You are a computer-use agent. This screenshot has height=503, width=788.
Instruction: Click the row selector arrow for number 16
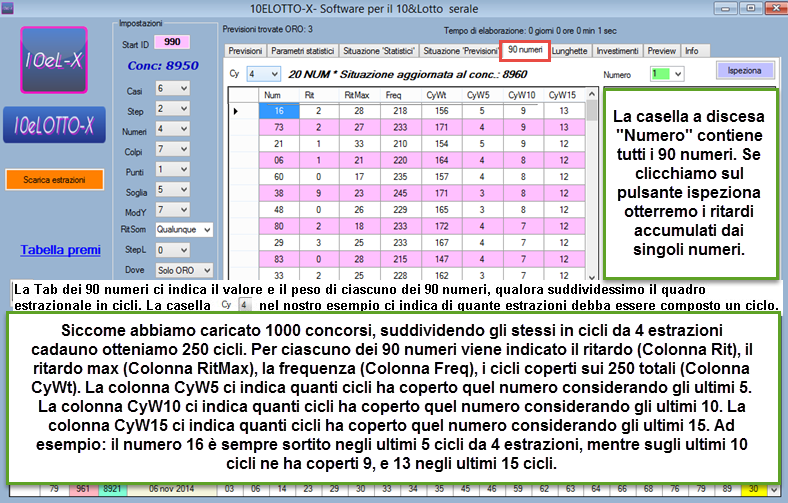click(244, 111)
